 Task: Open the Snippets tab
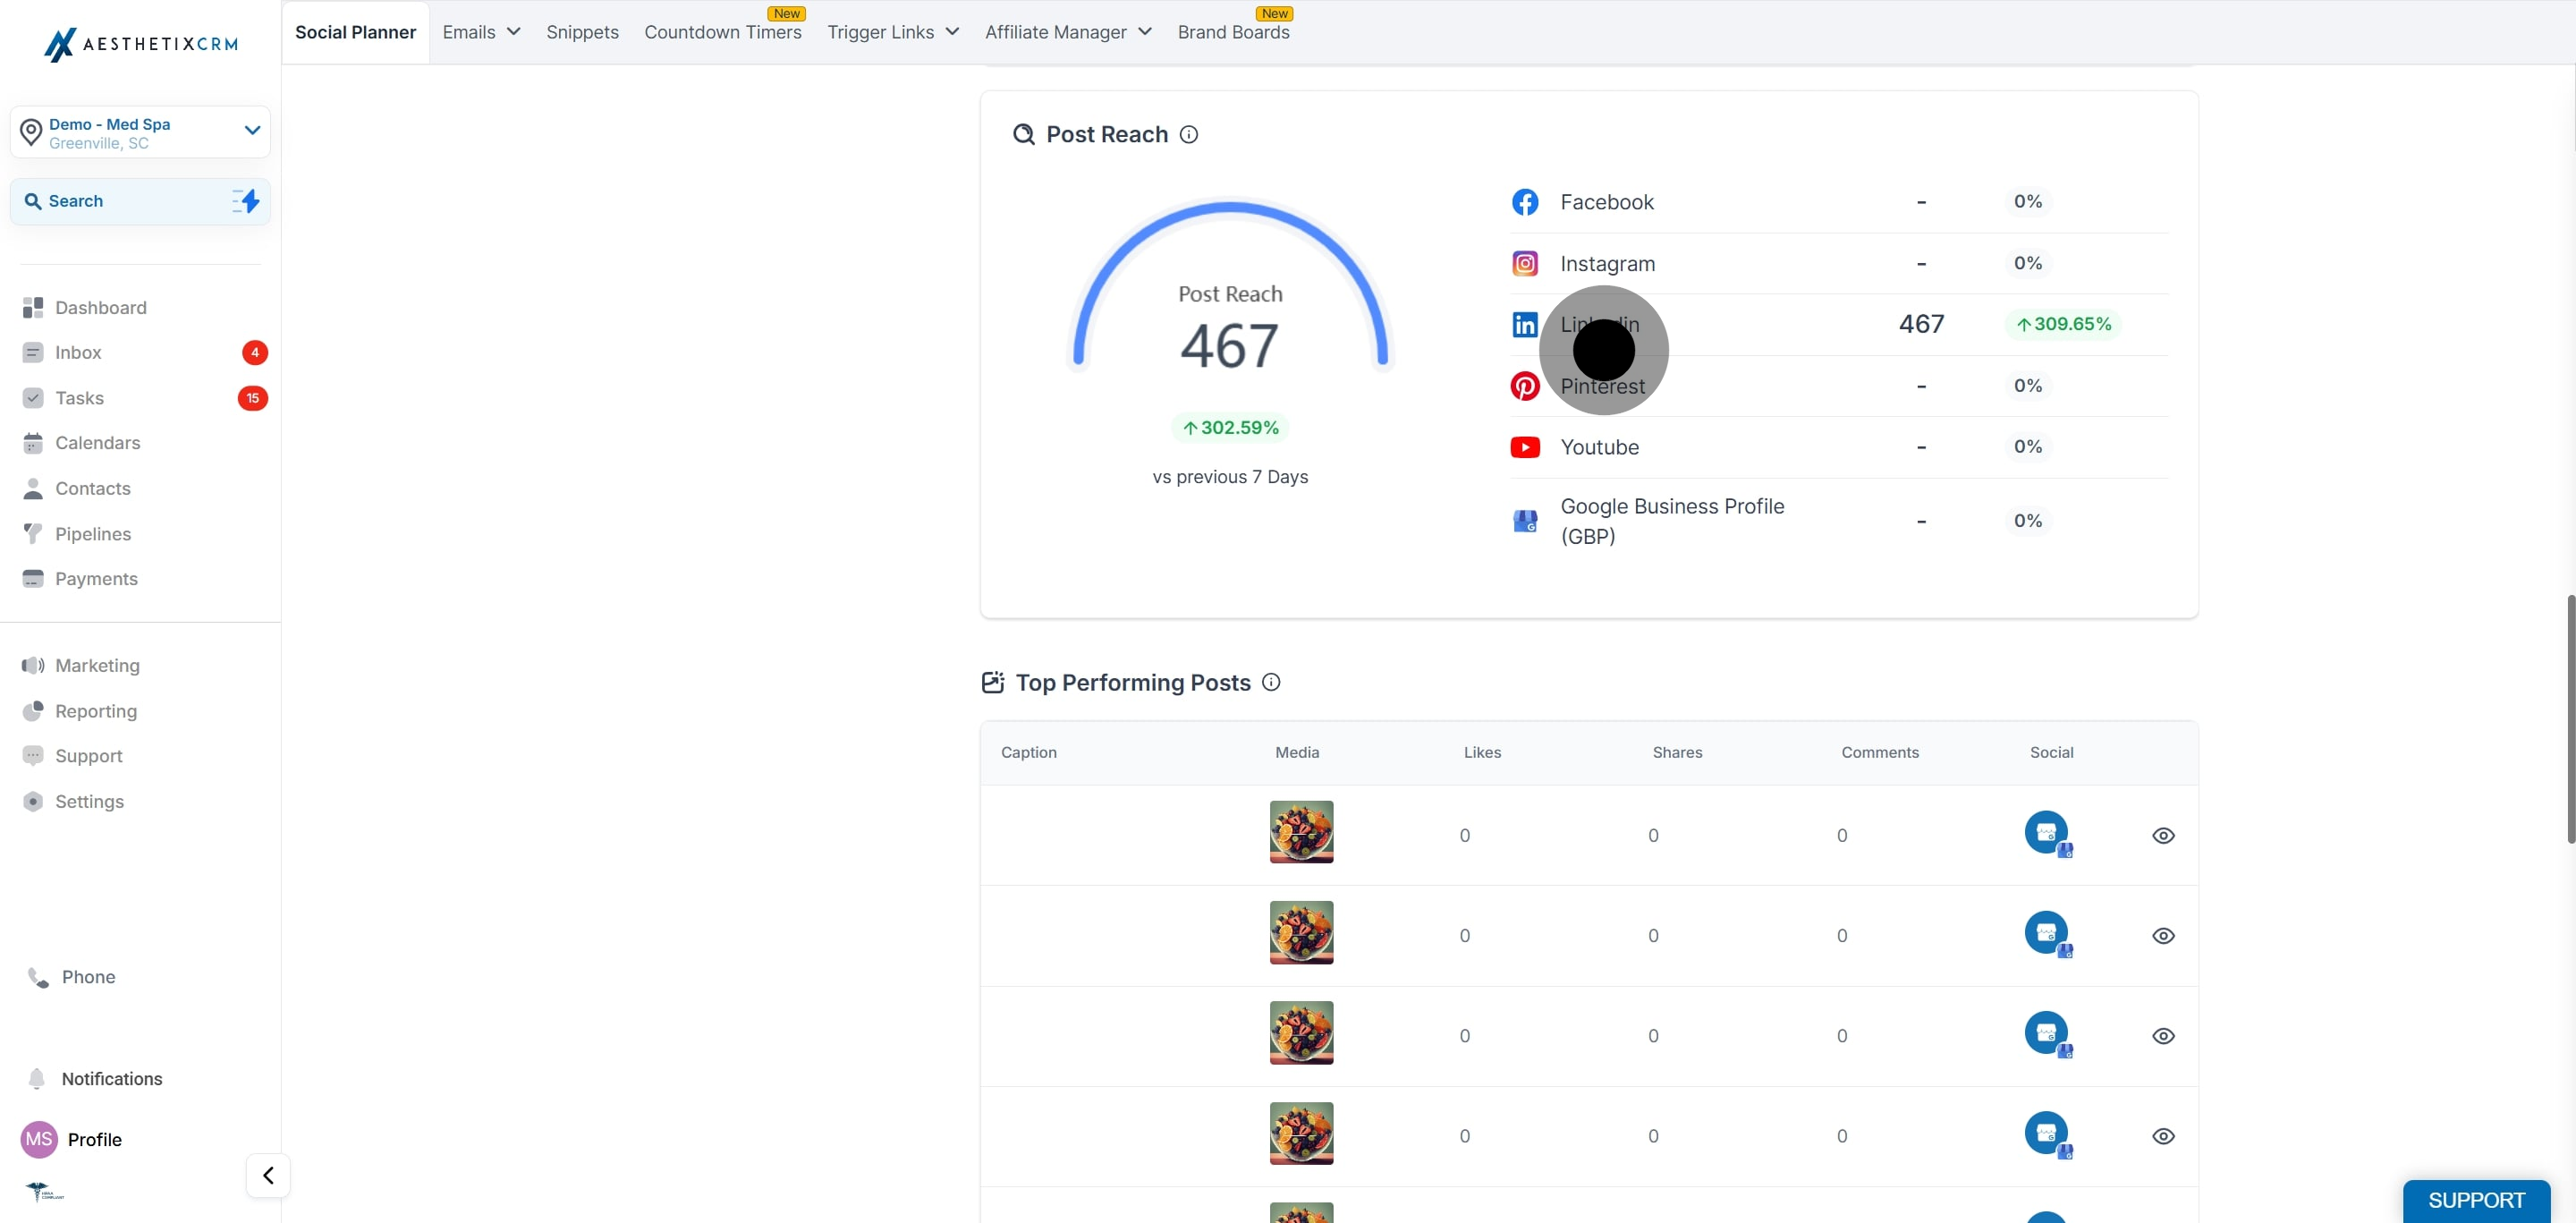[x=582, y=32]
